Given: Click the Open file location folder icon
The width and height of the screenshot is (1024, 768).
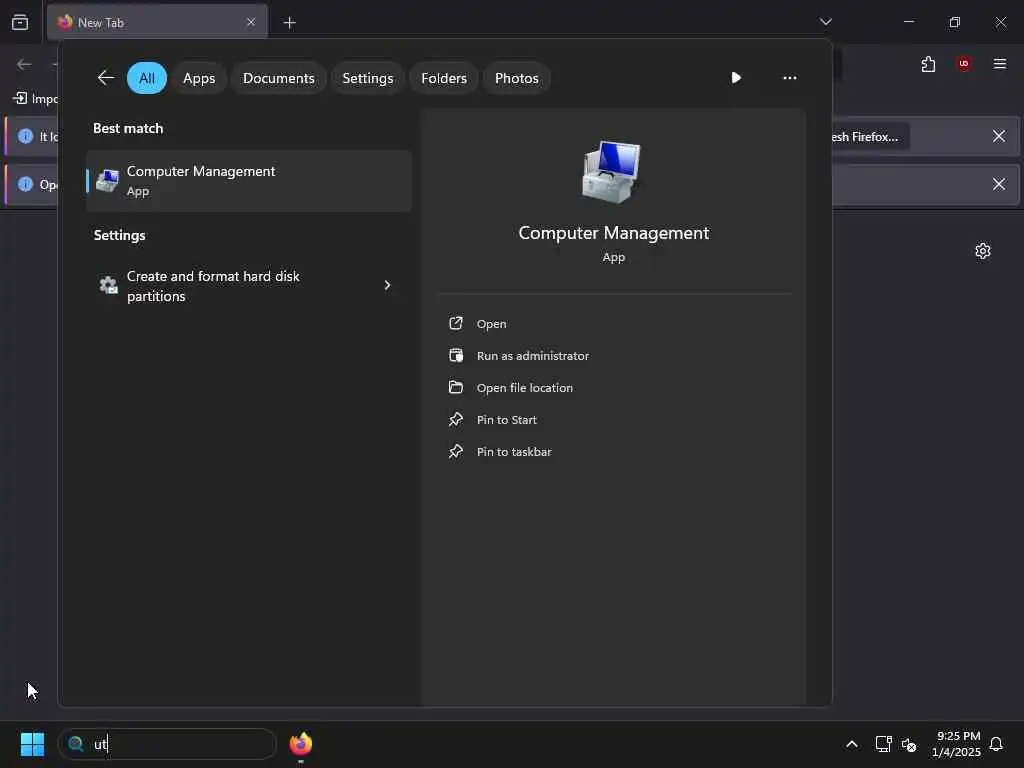Looking at the screenshot, I should coord(456,387).
